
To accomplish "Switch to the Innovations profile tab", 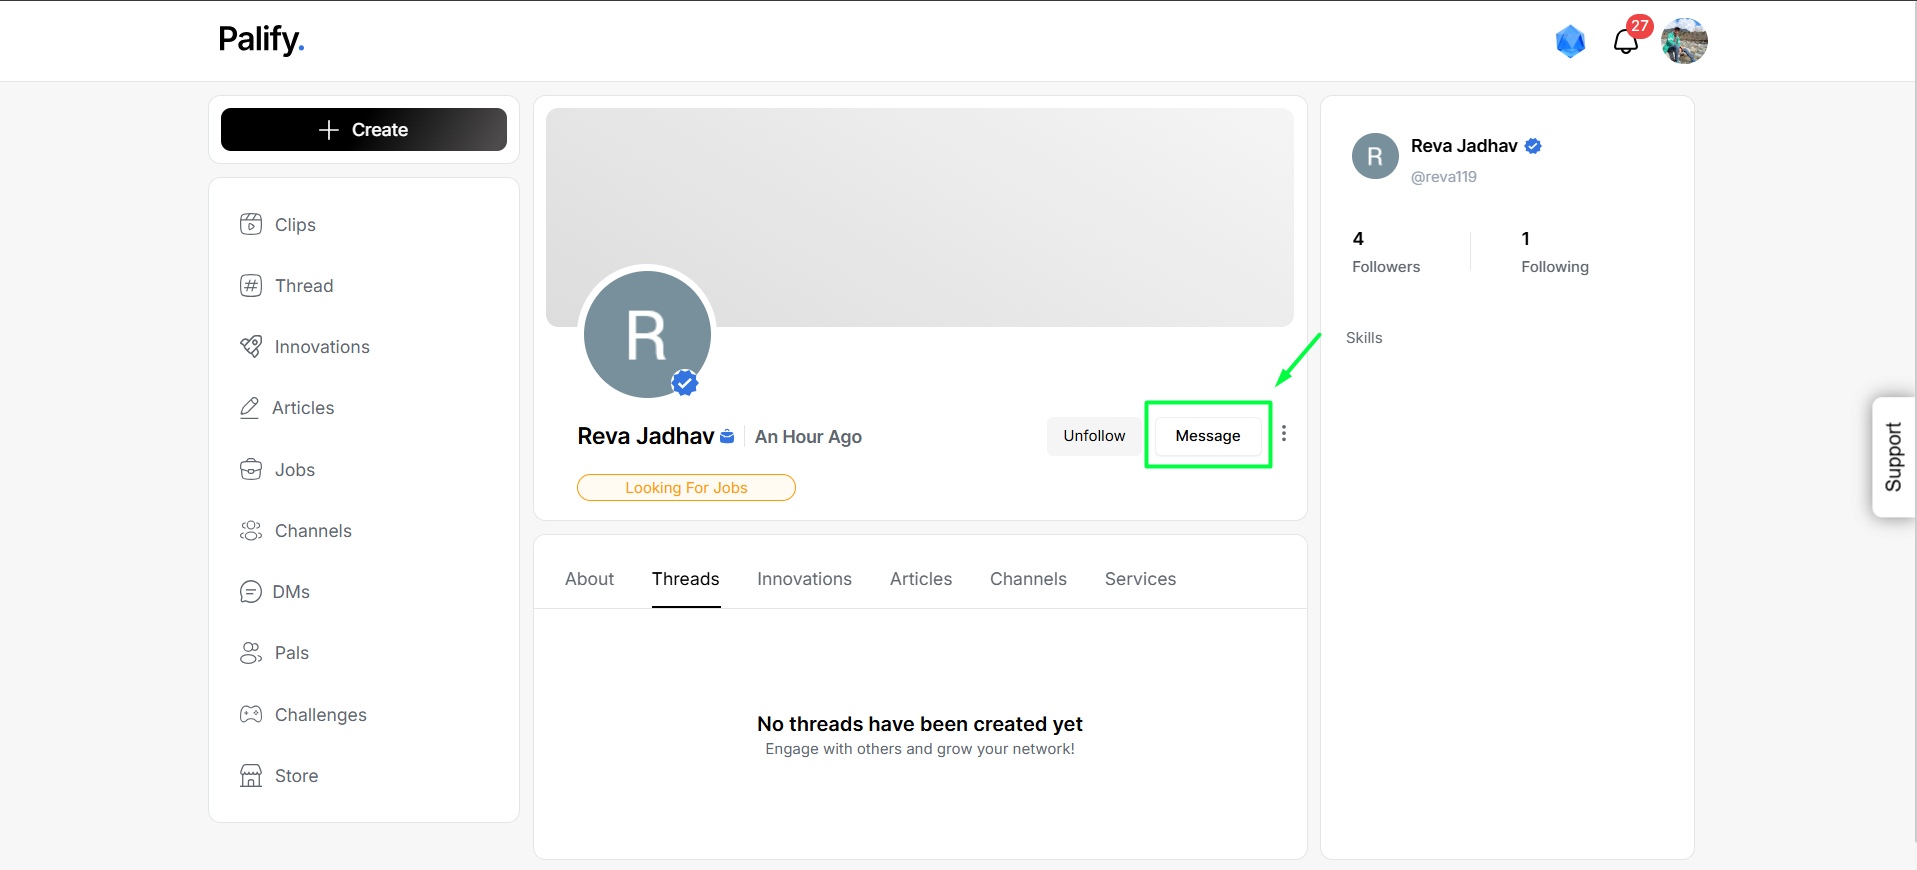I will 804,579.
